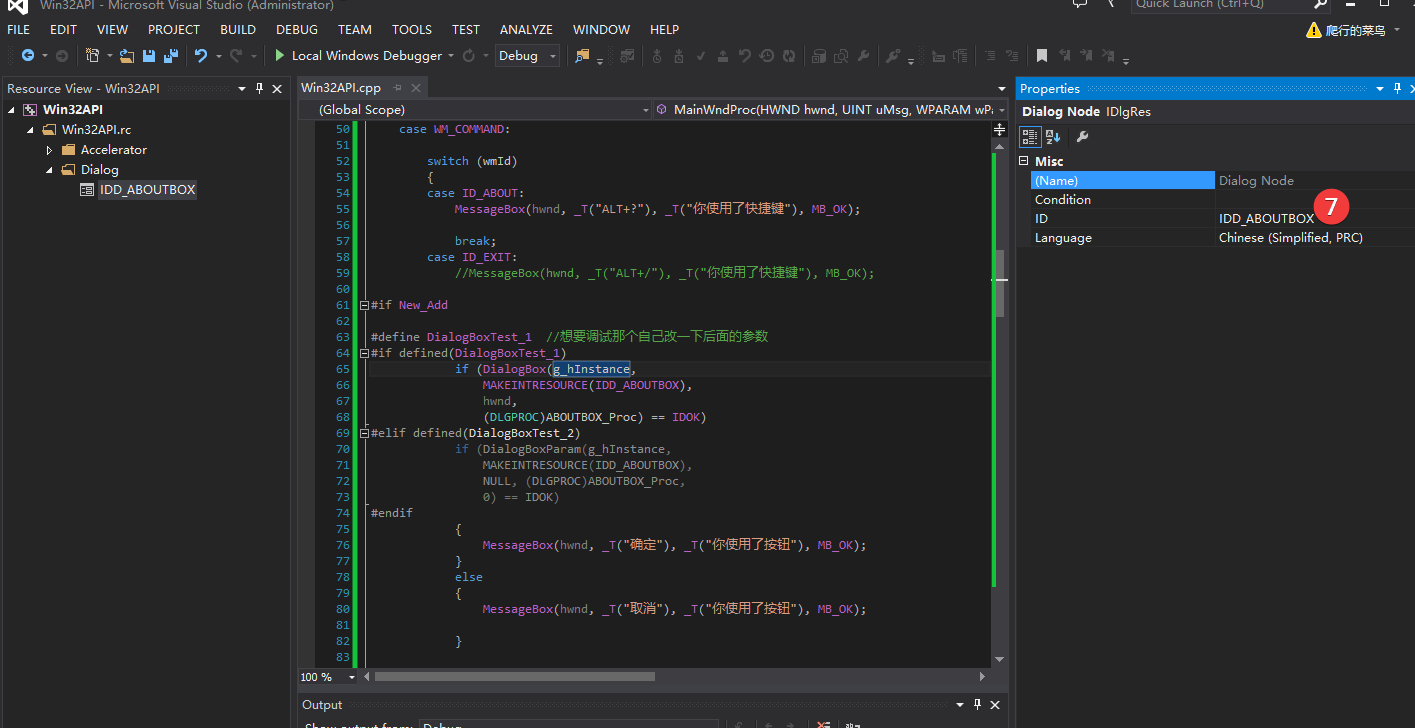Open the Debug configuration dropdown
Image resolution: width=1415 pixels, height=728 pixels.
click(x=553, y=56)
